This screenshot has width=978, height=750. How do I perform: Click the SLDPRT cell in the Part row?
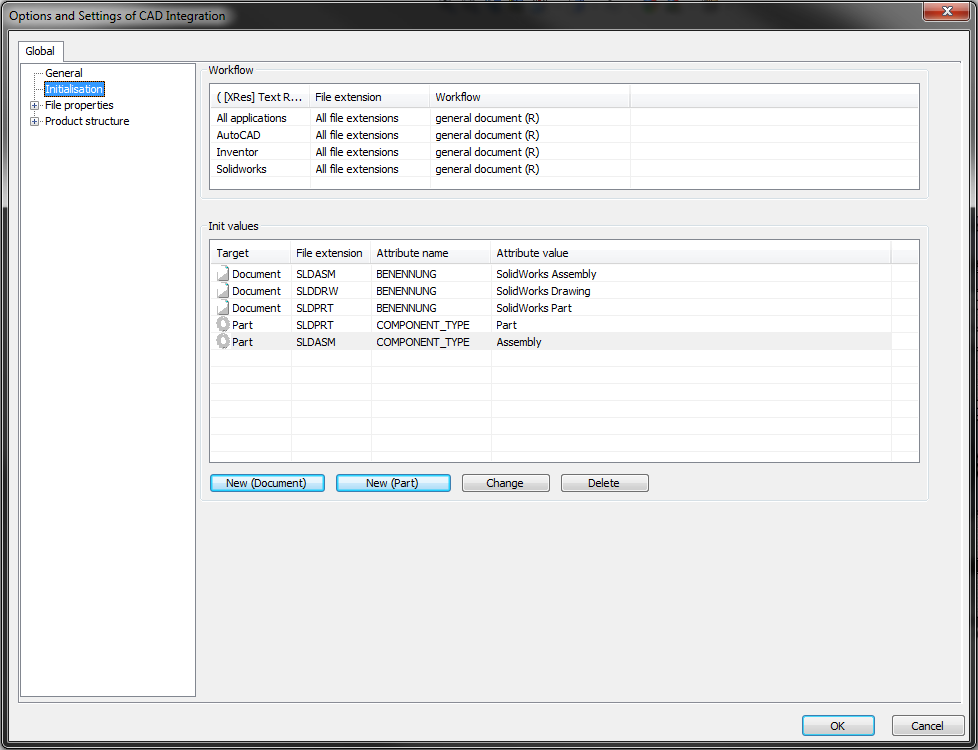pyautogui.click(x=314, y=325)
